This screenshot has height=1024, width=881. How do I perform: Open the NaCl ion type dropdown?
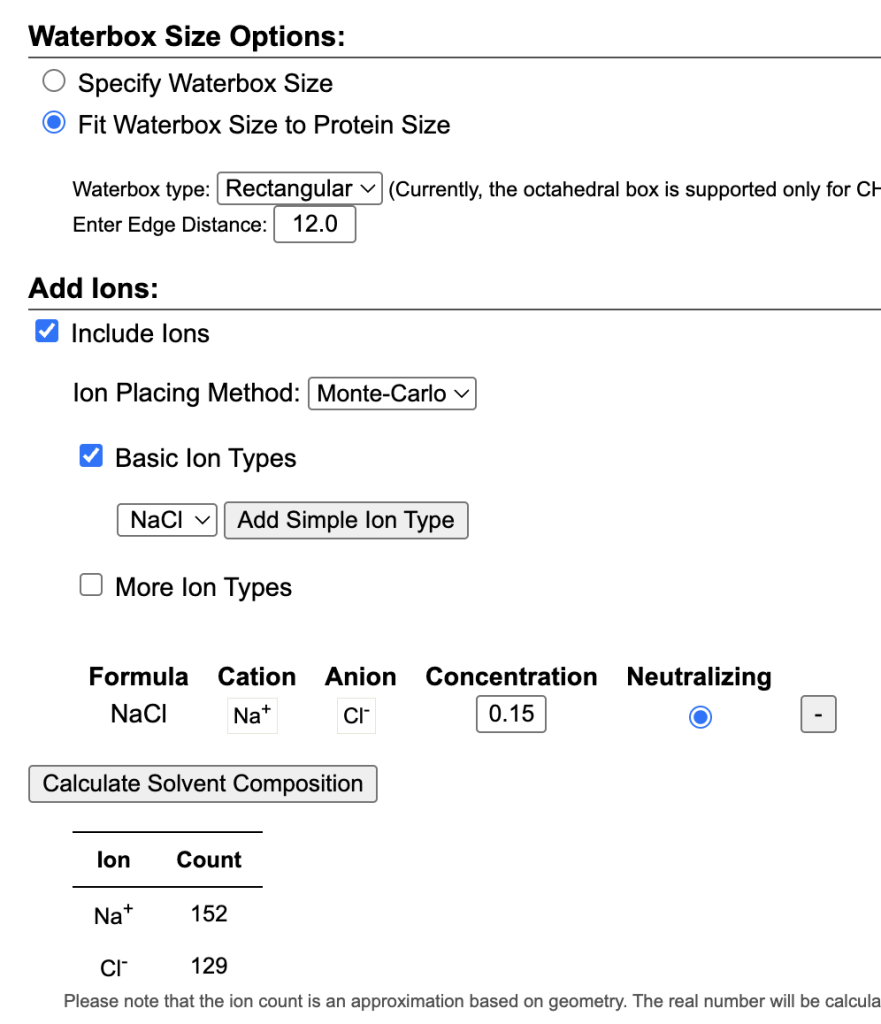[x=167, y=520]
